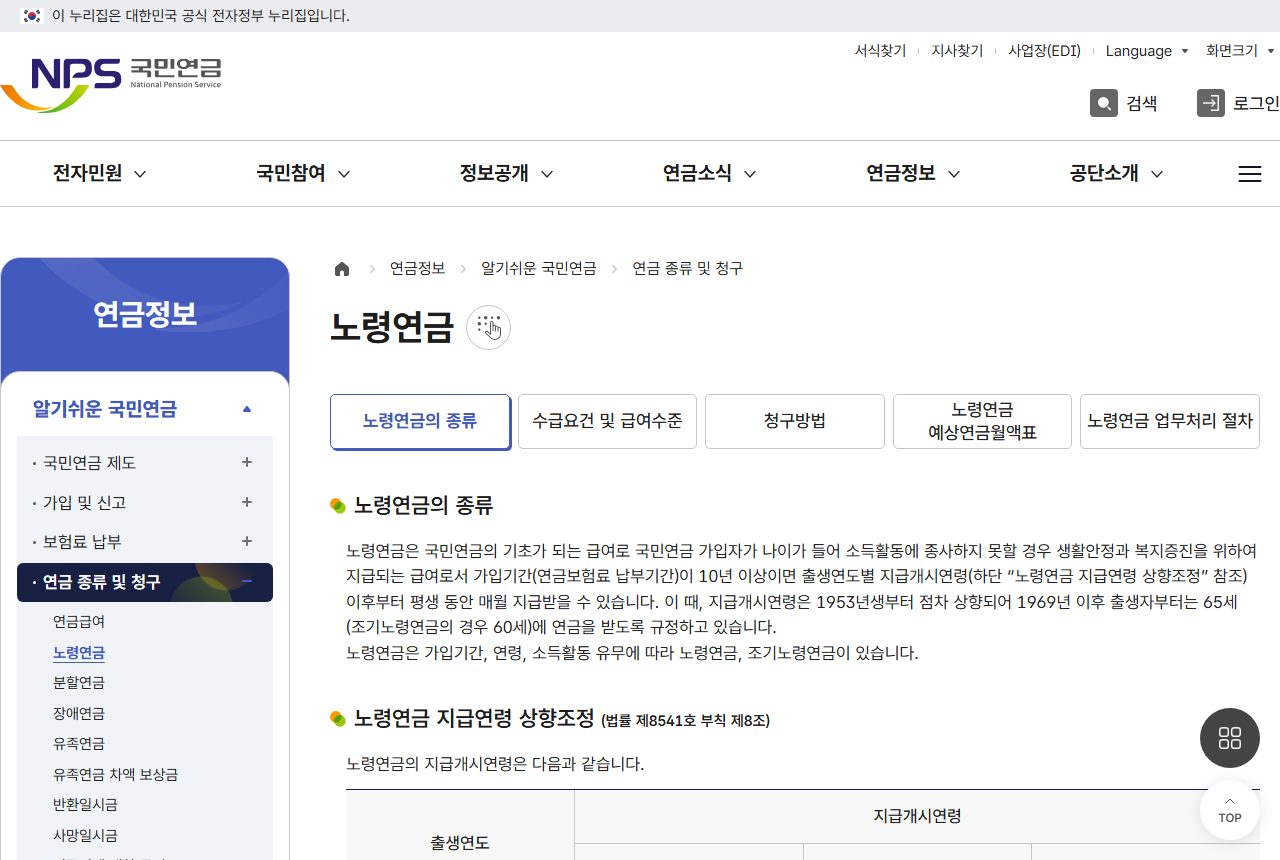This screenshot has width=1280, height=860.
Task: Open 유족연금 차액 보상금 in the sidebar
Action: (115, 775)
